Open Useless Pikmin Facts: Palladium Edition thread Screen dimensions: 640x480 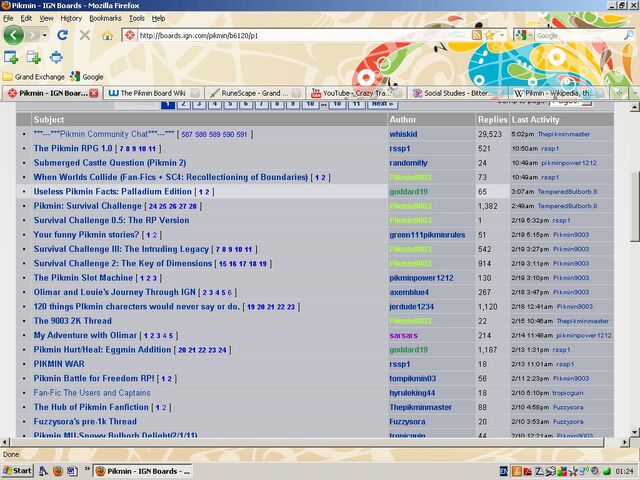pyautogui.click(x=113, y=191)
